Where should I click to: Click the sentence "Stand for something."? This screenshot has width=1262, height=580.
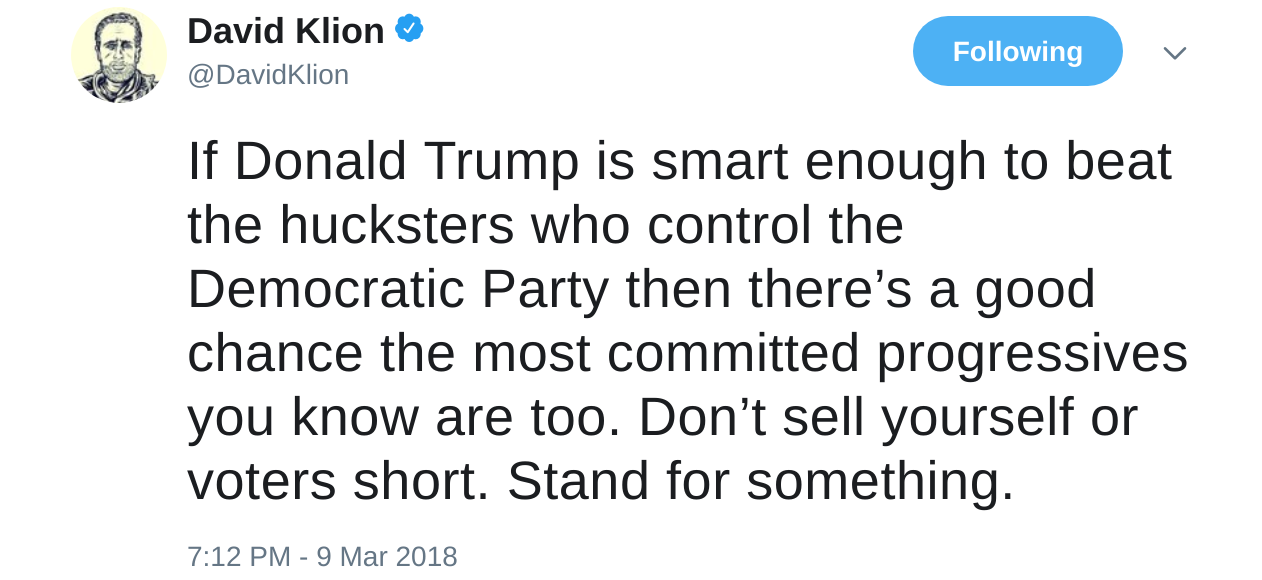760,481
